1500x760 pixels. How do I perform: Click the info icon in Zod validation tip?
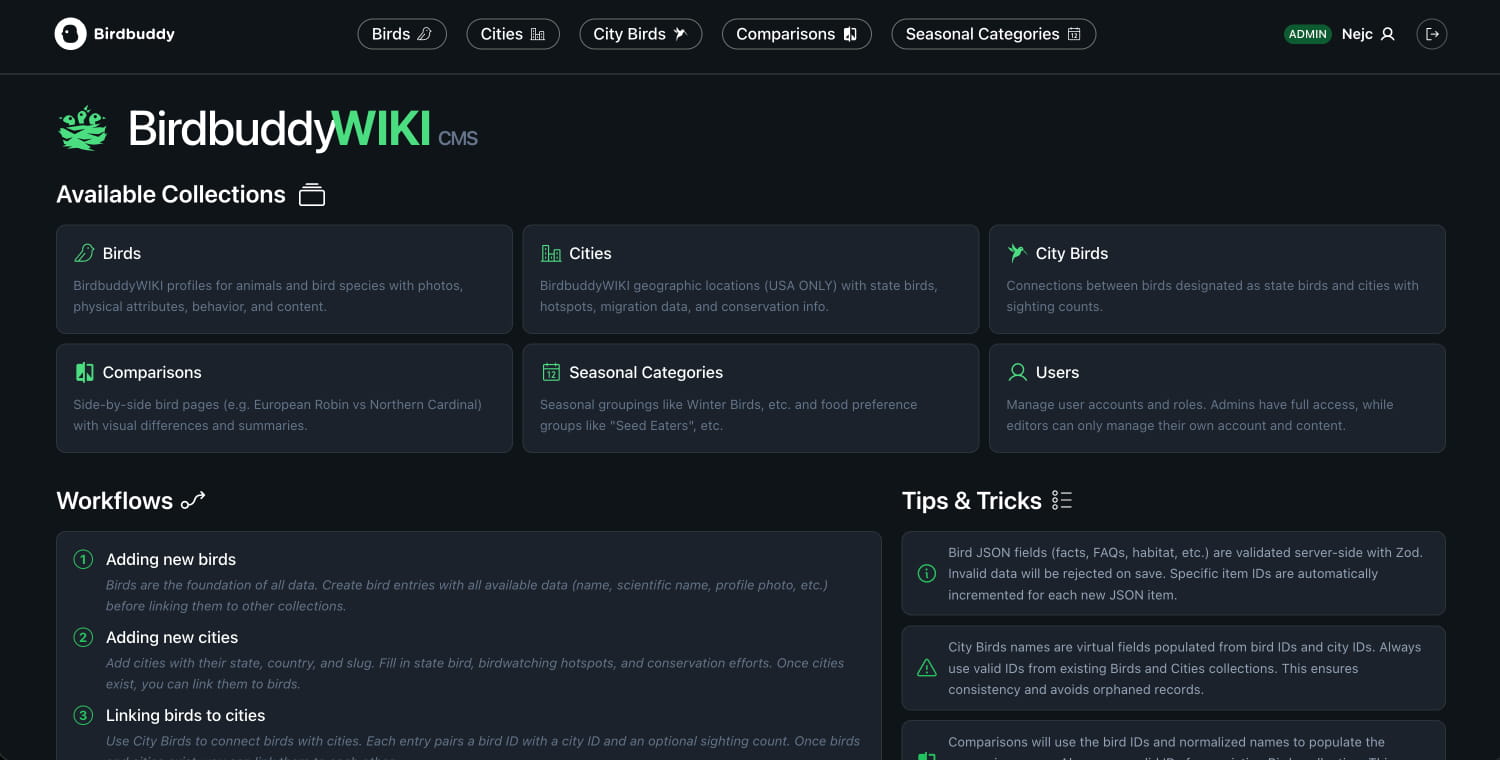click(x=927, y=573)
